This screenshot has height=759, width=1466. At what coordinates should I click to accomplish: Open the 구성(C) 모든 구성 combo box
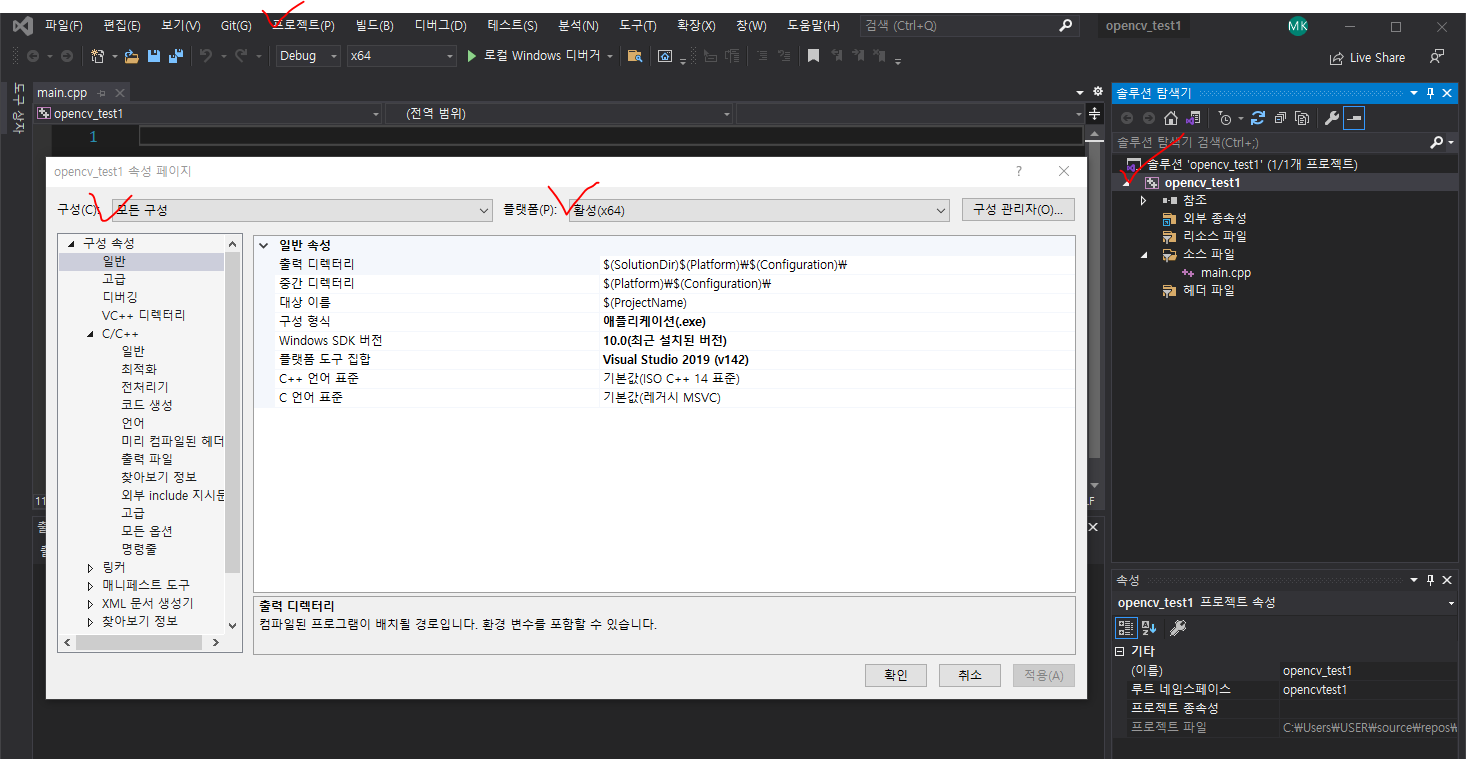(301, 210)
